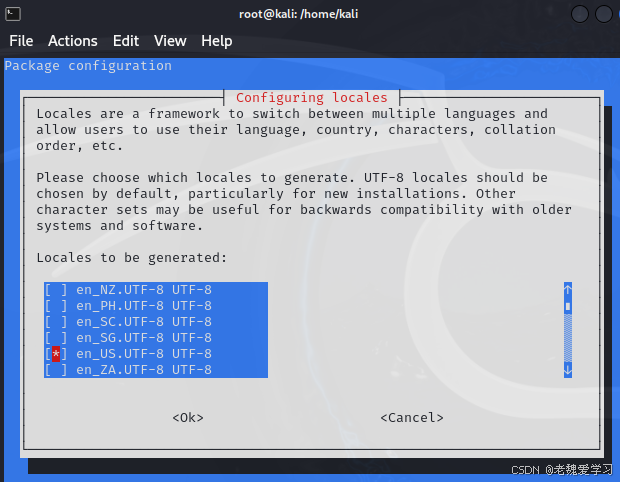
Task: Click the scrollbar track below the thumb
Action: 568,337
